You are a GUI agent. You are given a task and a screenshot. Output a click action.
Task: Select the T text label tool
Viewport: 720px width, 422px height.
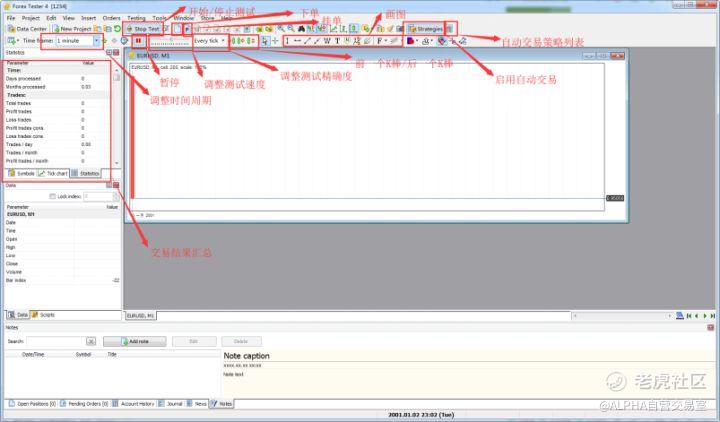[x=337, y=41]
